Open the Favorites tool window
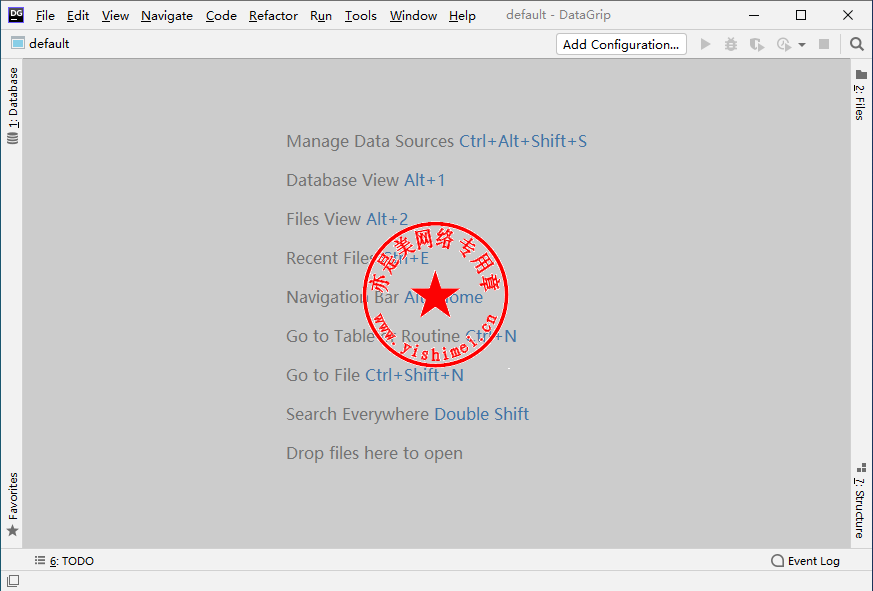873x591 pixels. (x=13, y=504)
